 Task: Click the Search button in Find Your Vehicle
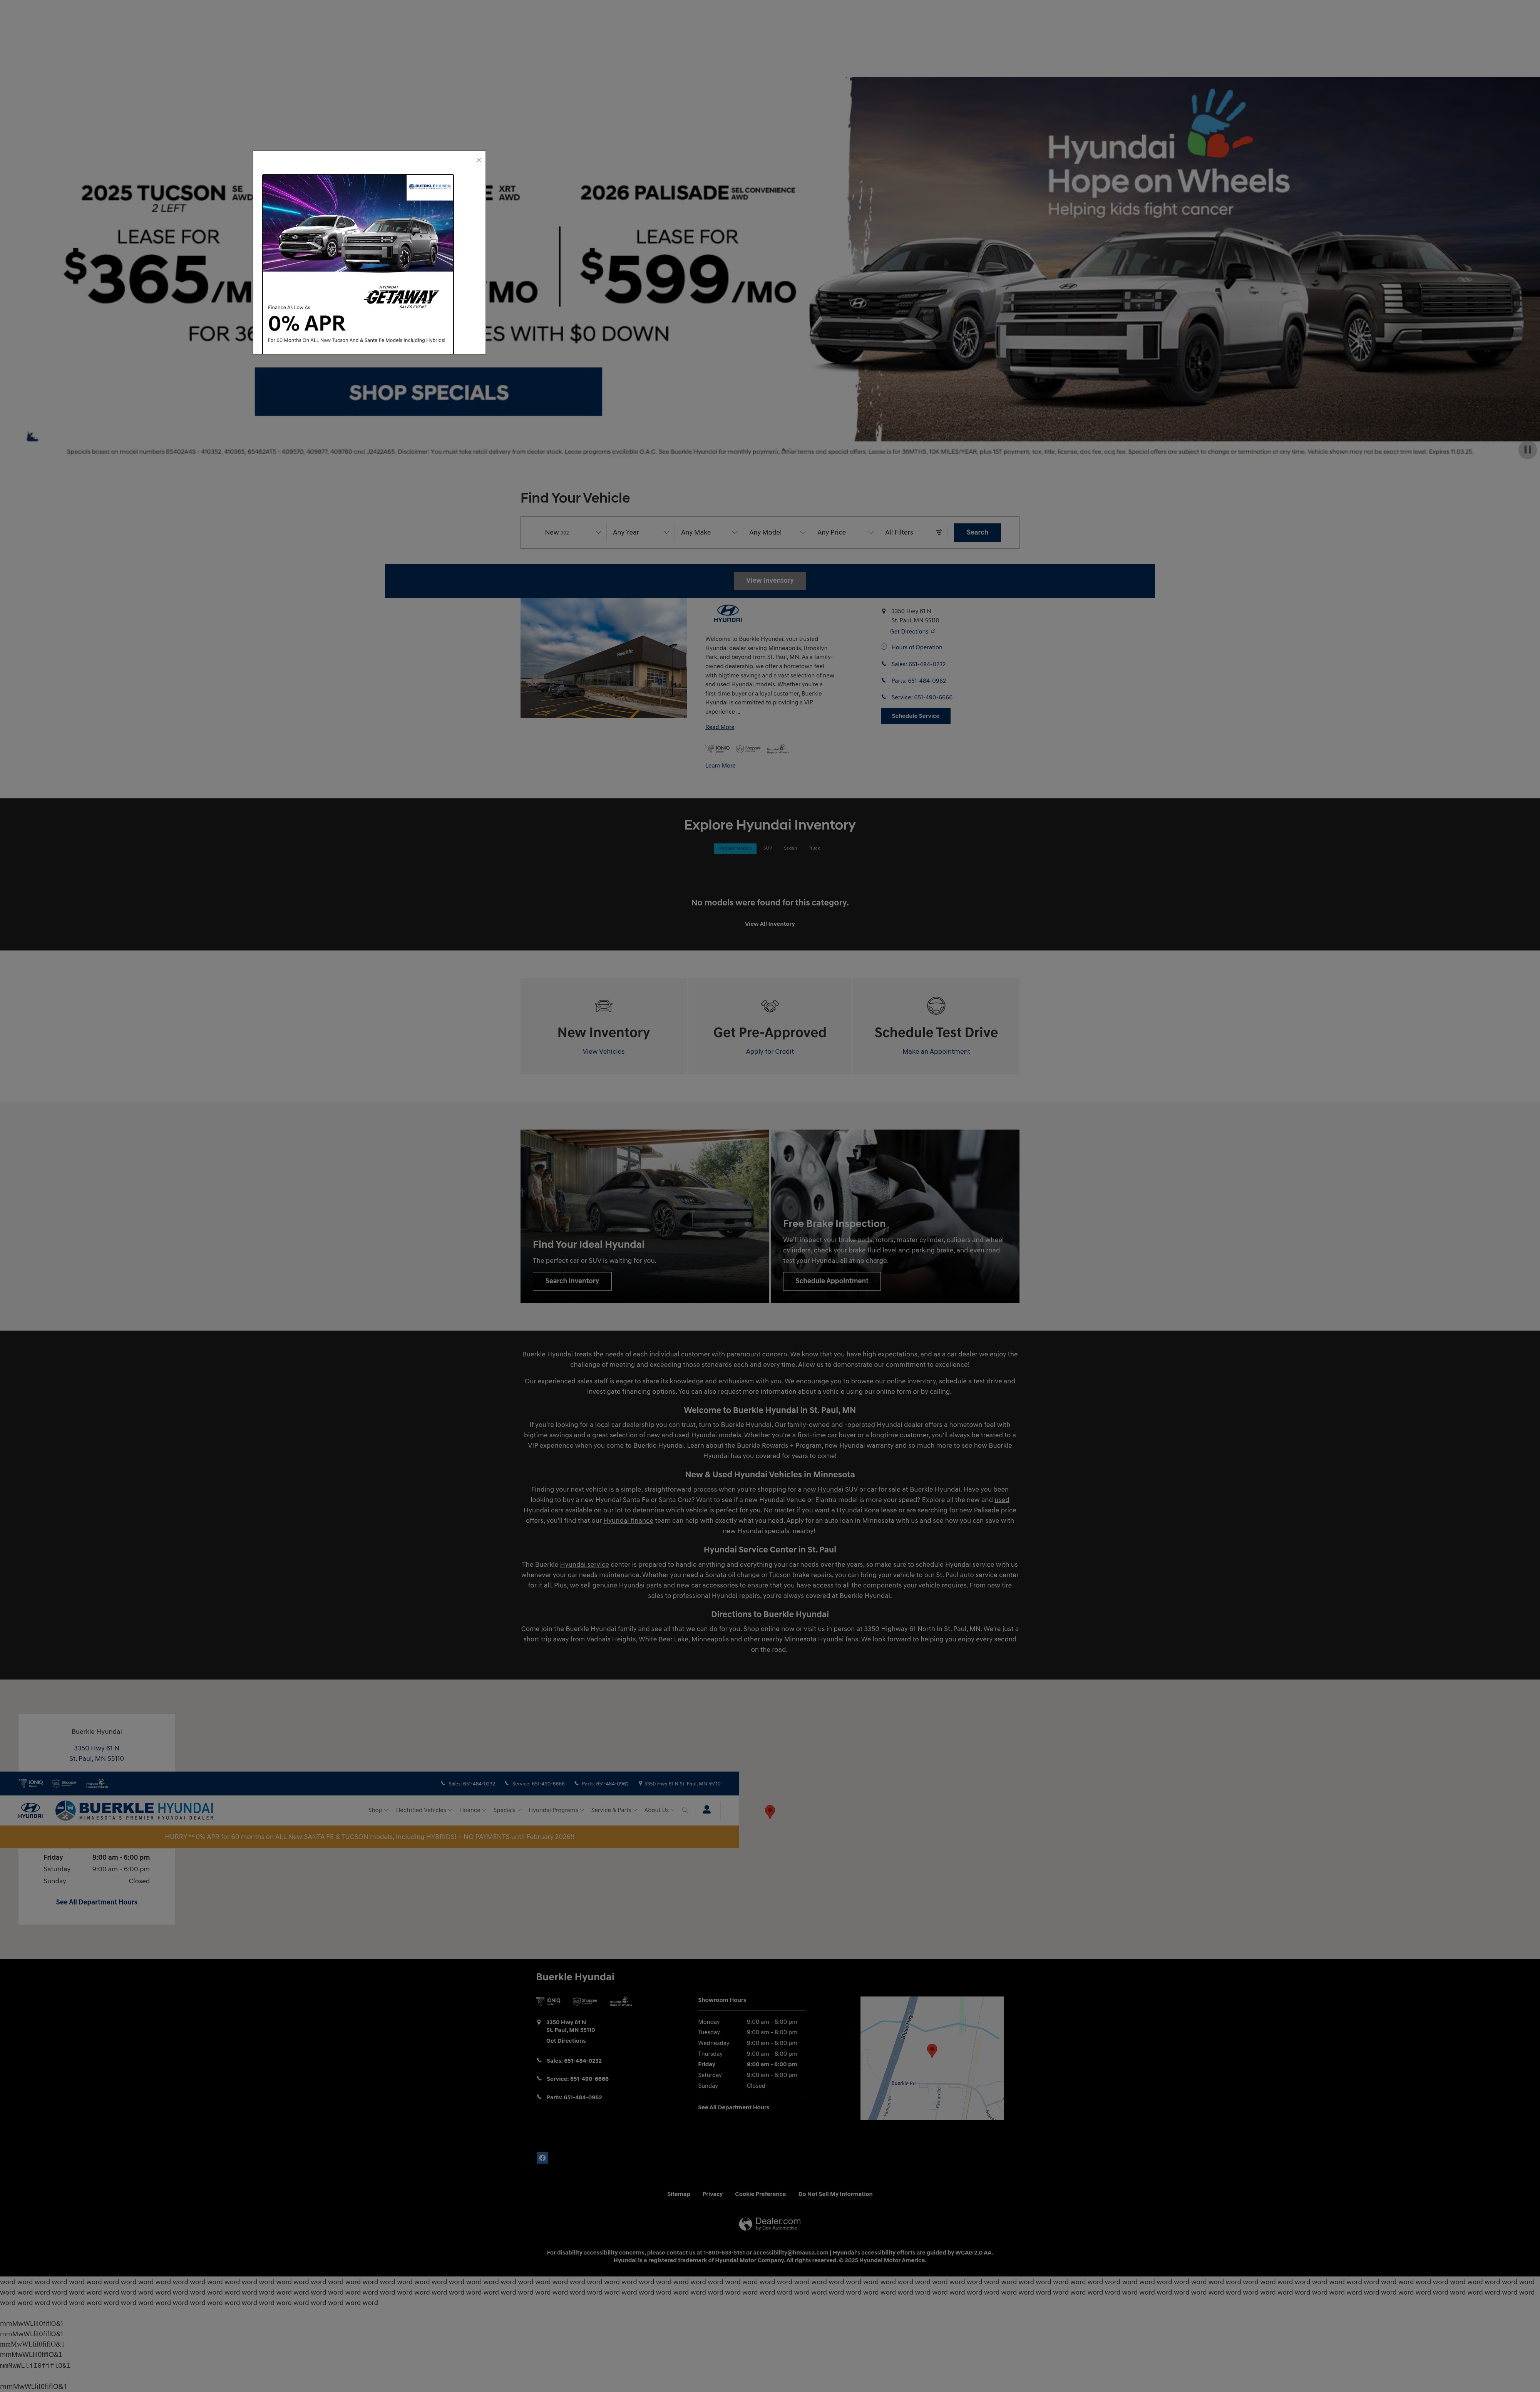point(977,532)
